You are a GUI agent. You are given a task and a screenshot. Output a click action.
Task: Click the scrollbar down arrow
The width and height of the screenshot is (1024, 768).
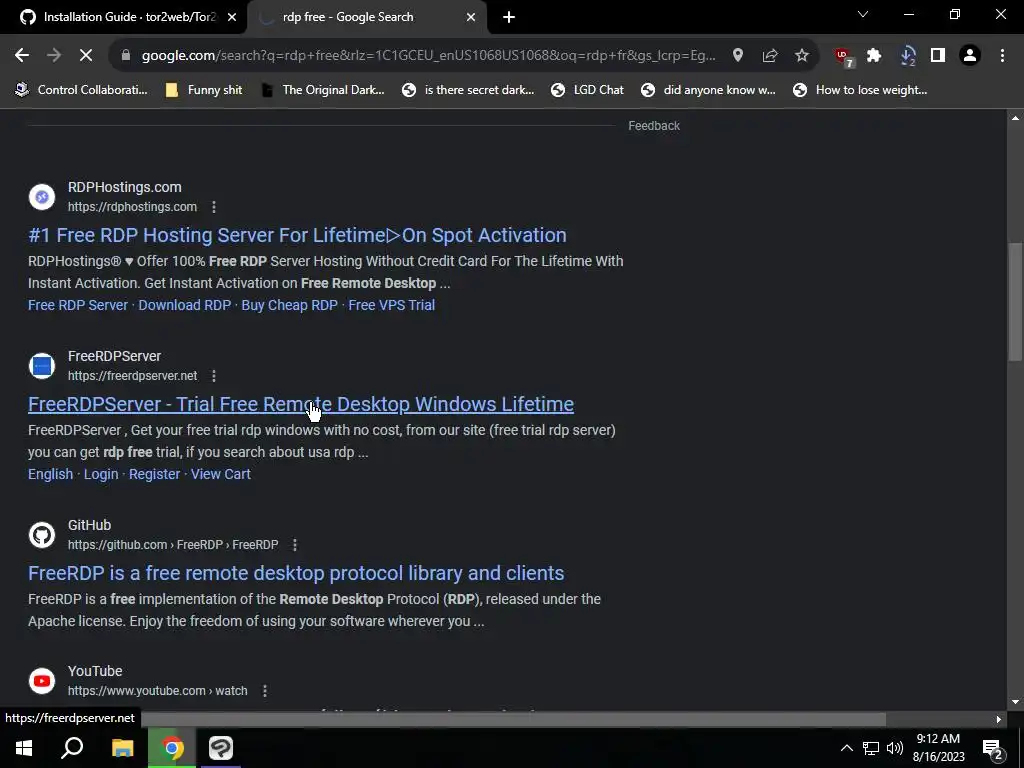pos(1015,702)
